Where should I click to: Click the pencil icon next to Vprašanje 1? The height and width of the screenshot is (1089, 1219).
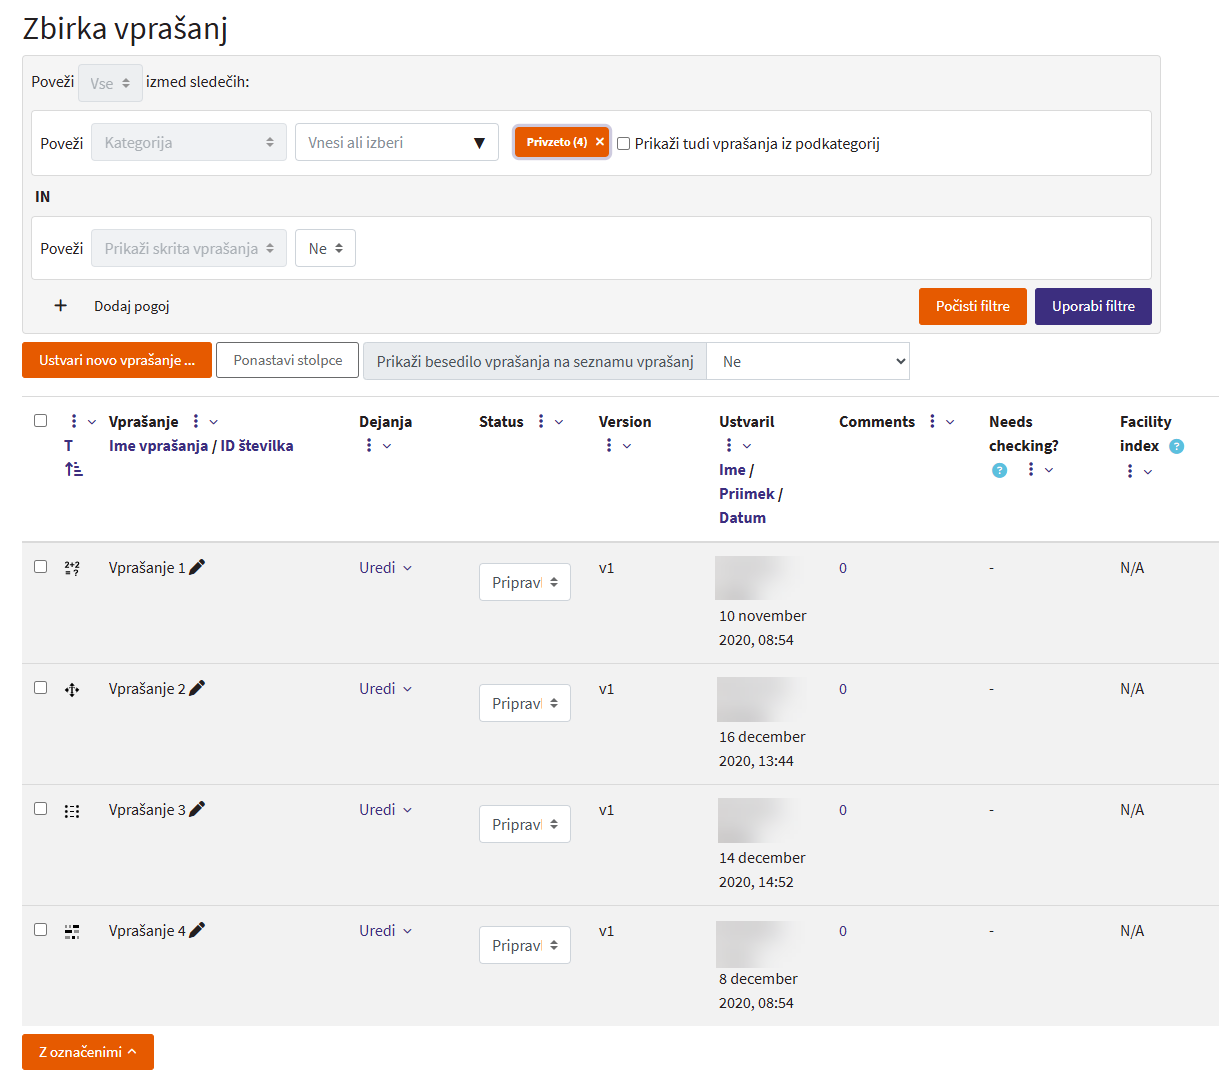point(197,567)
